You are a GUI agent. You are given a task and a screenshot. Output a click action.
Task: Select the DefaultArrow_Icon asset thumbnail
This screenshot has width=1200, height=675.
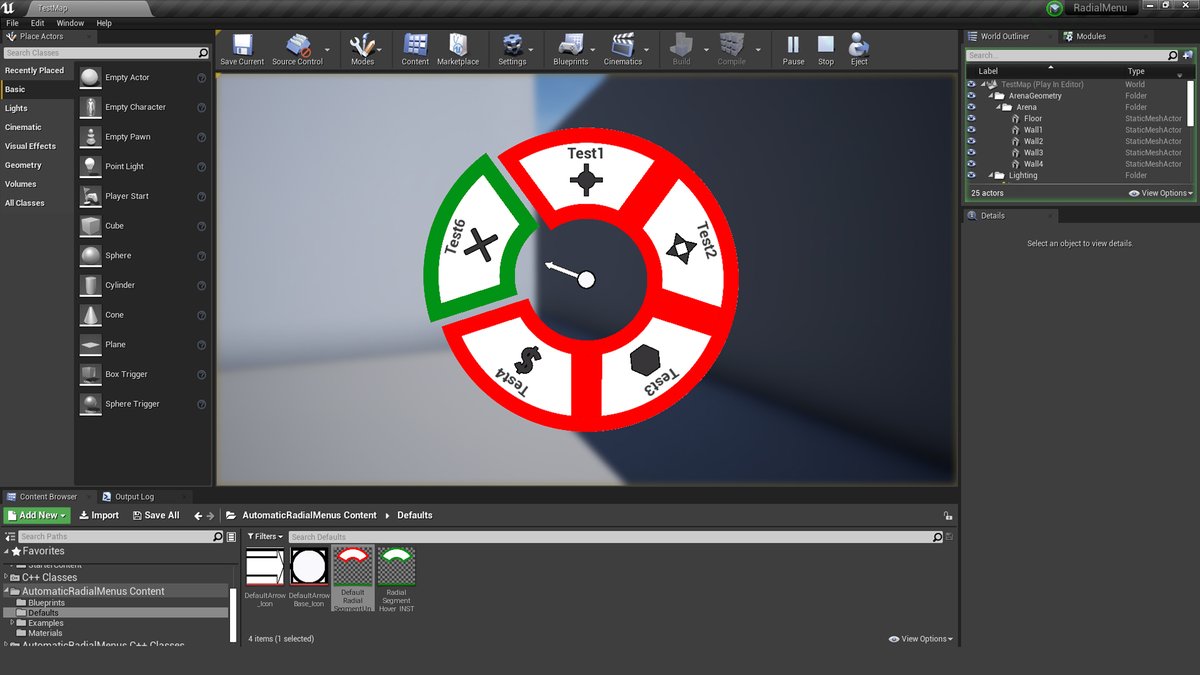coord(264,566)
